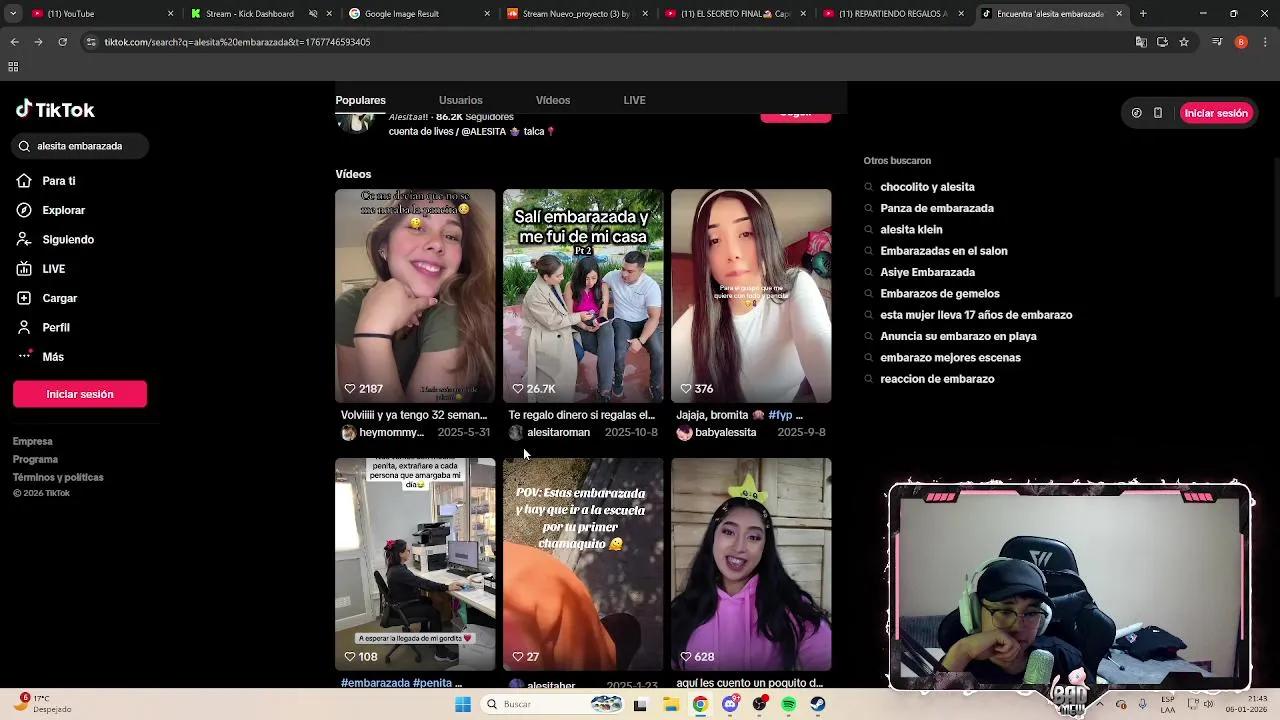Like the heymommy video with 2187 likes
This screenshot has width=1280, height=720.
[x=350, y=389]
